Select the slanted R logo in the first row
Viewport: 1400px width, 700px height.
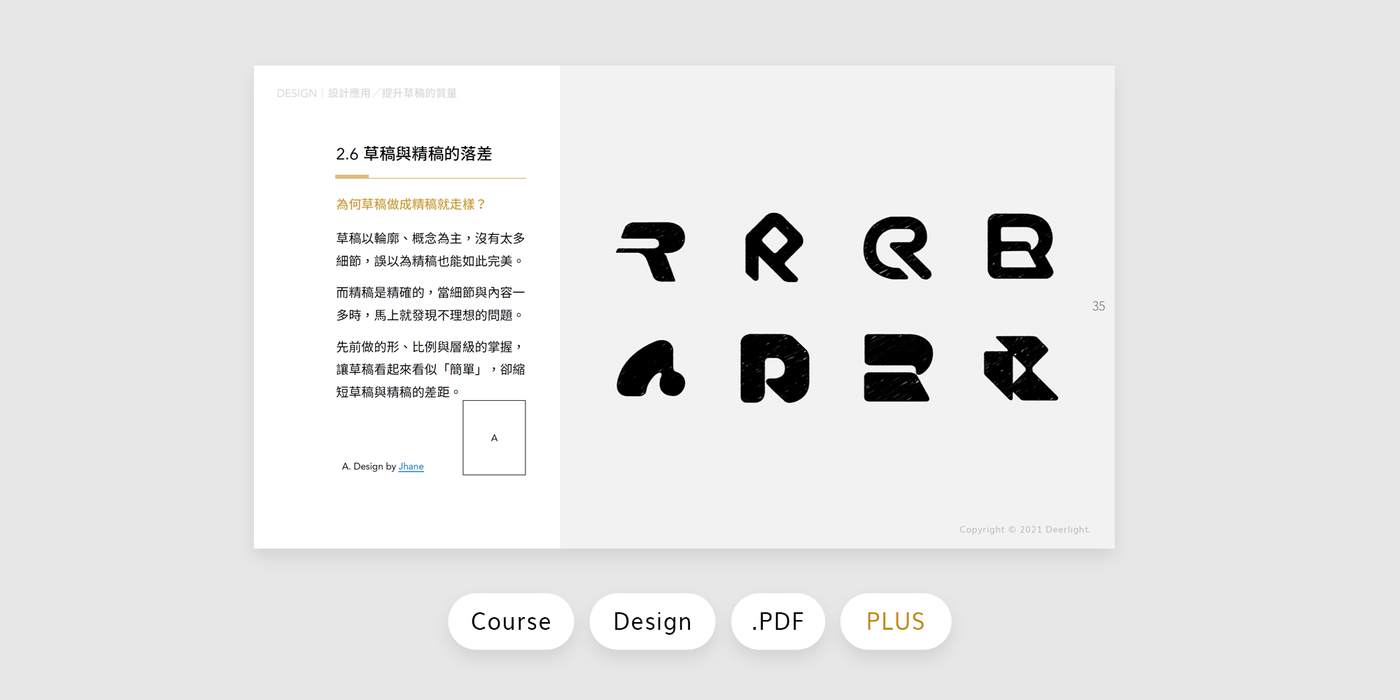coord(651,251)
